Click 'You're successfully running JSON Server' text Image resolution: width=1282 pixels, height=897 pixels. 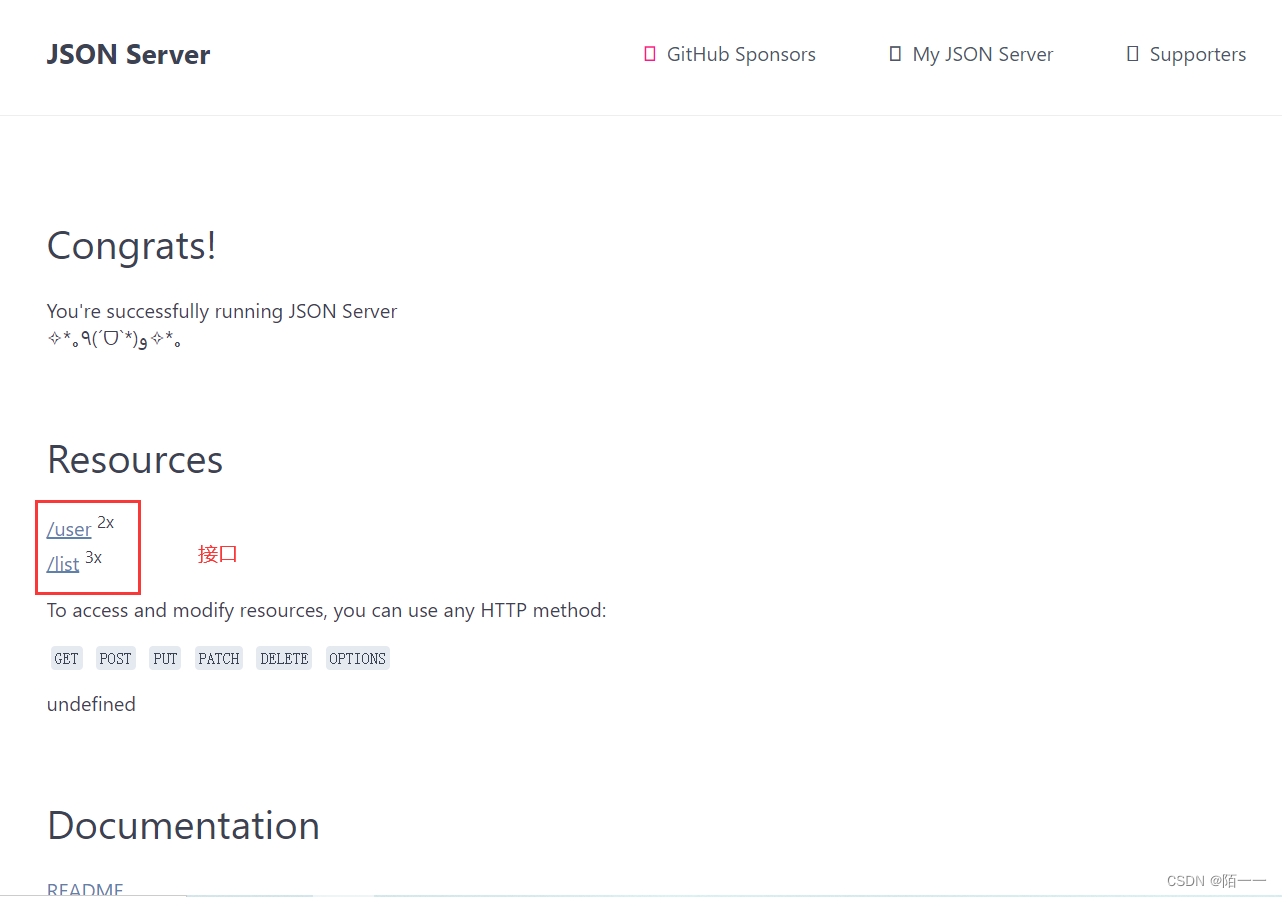[222, 311]
